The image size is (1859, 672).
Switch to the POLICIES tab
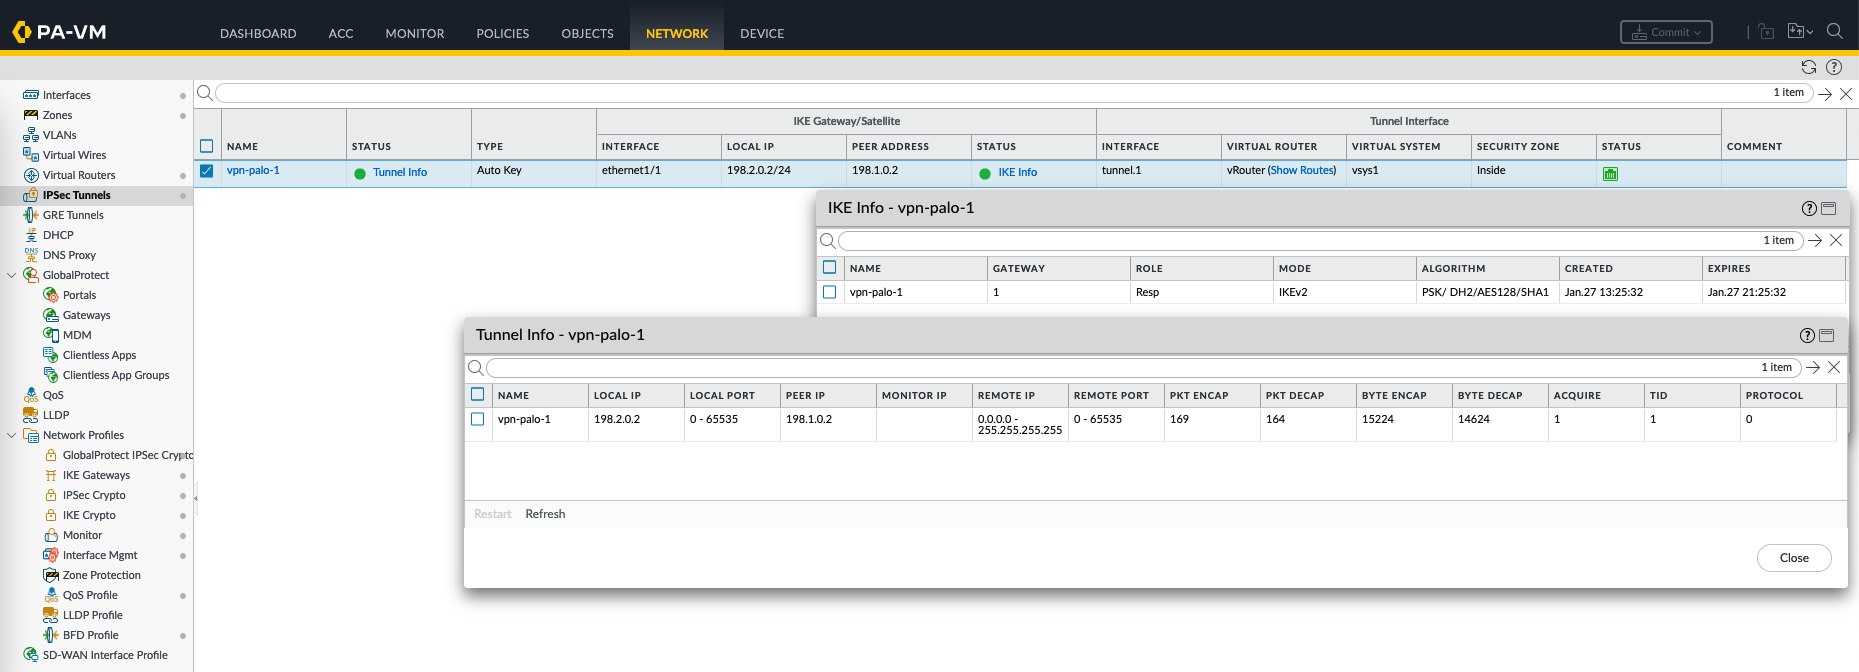tap(502, 33)
